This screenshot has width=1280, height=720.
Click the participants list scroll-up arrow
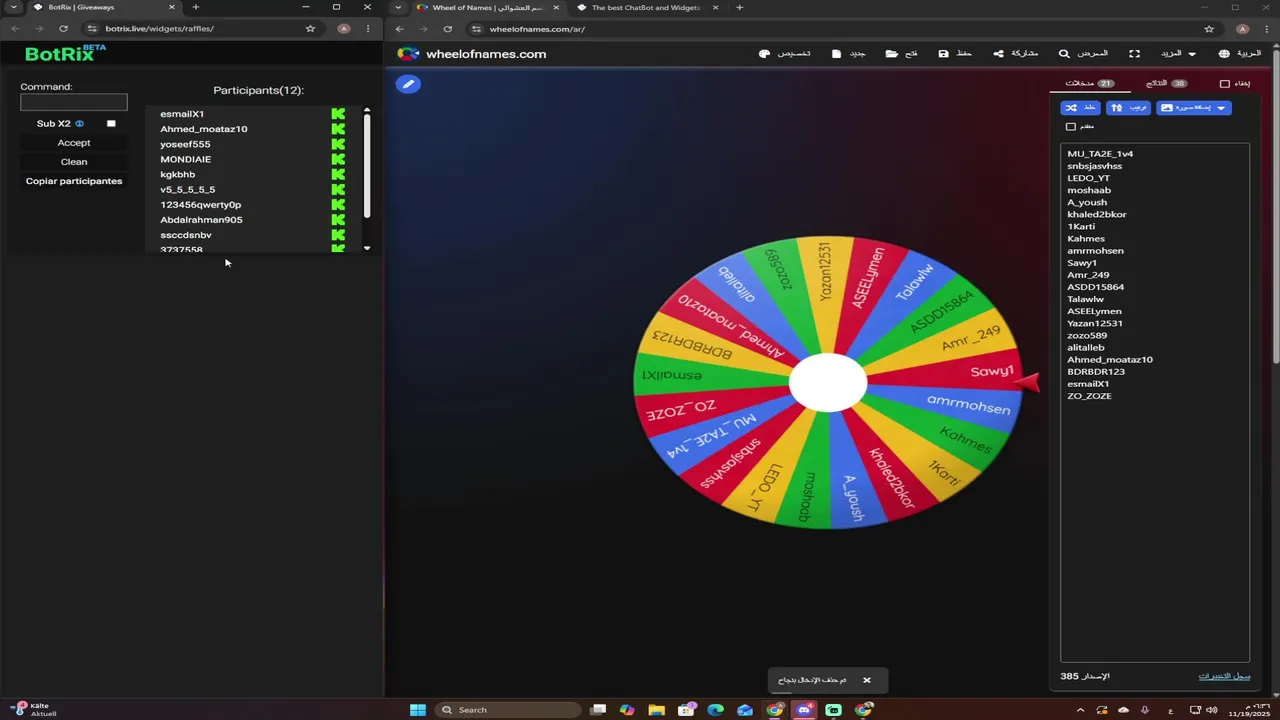pyautogui.click(x=367, y=110)
